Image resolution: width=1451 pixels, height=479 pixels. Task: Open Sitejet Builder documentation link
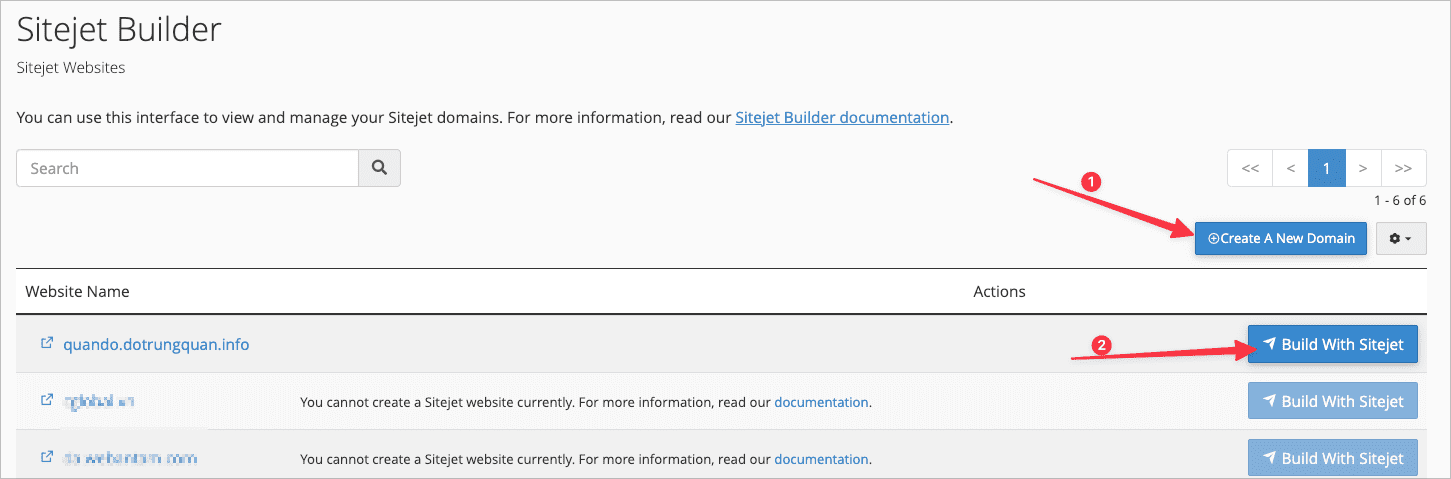842,117
